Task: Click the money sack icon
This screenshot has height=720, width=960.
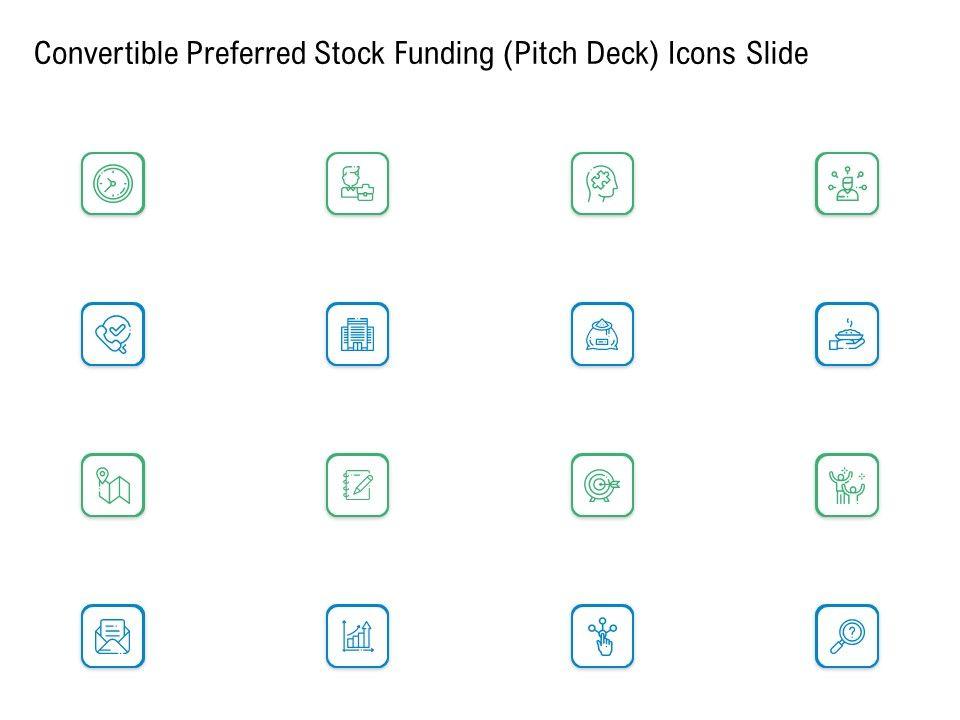Action: pyautogui.click(x=602, y=334)
